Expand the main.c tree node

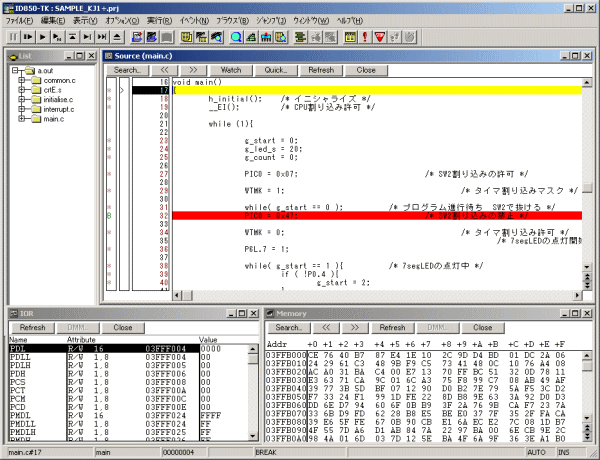22,119
